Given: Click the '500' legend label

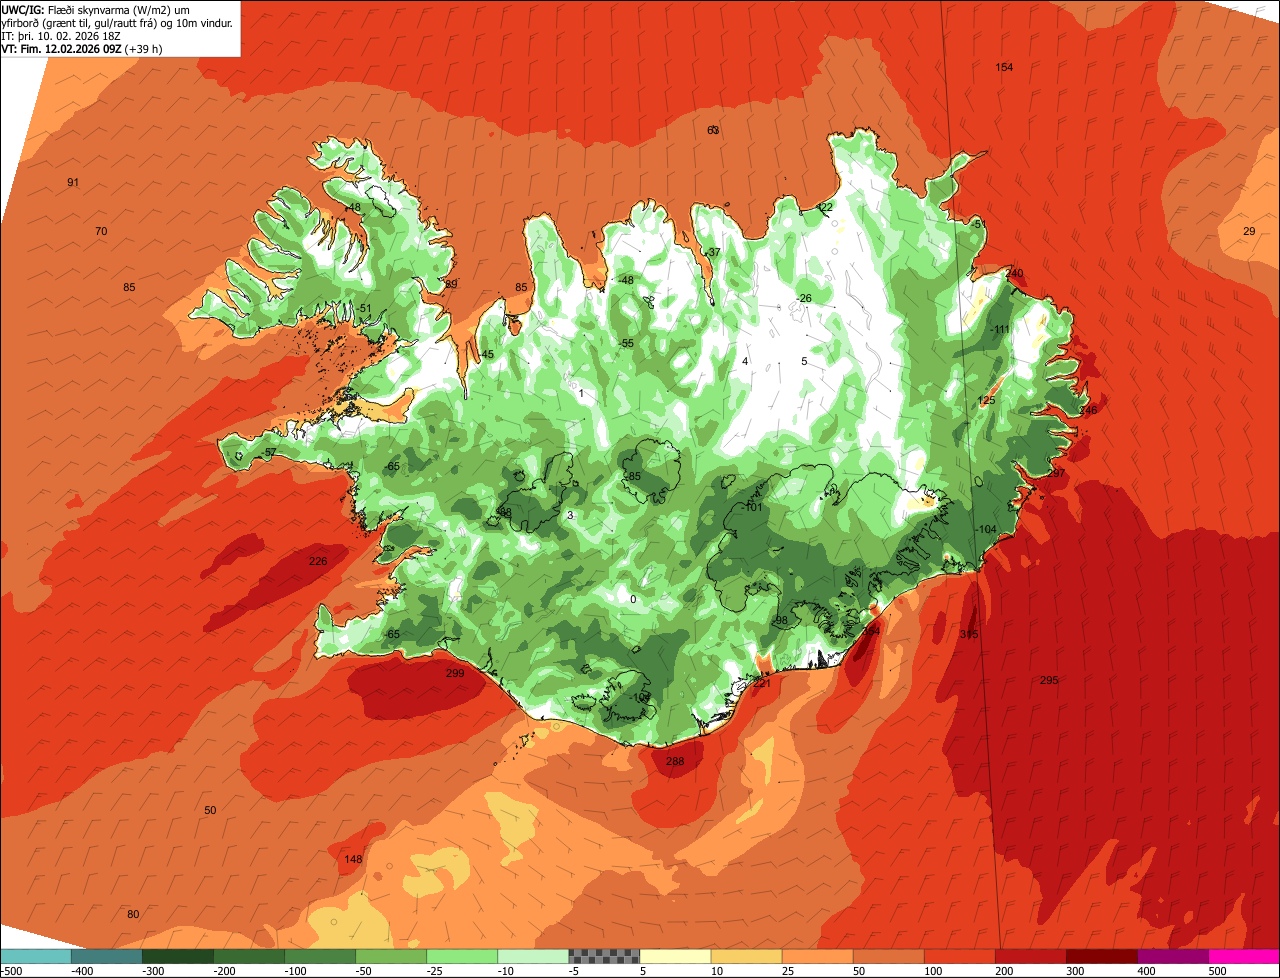Looking at the screenshot, I should (x=1218, y=971).
